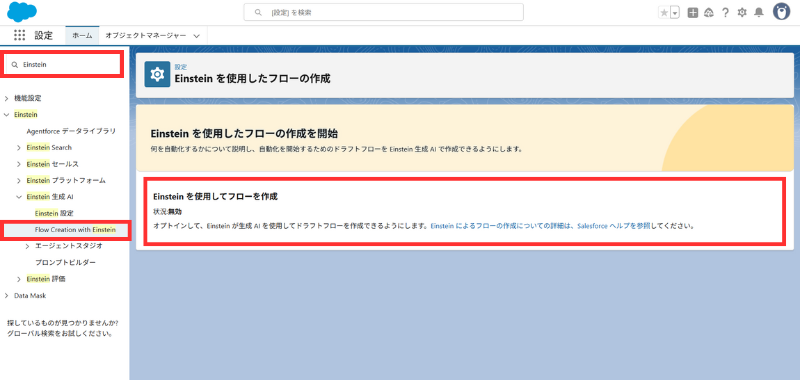Click the magnifier icon in global search

click(258, 12)
